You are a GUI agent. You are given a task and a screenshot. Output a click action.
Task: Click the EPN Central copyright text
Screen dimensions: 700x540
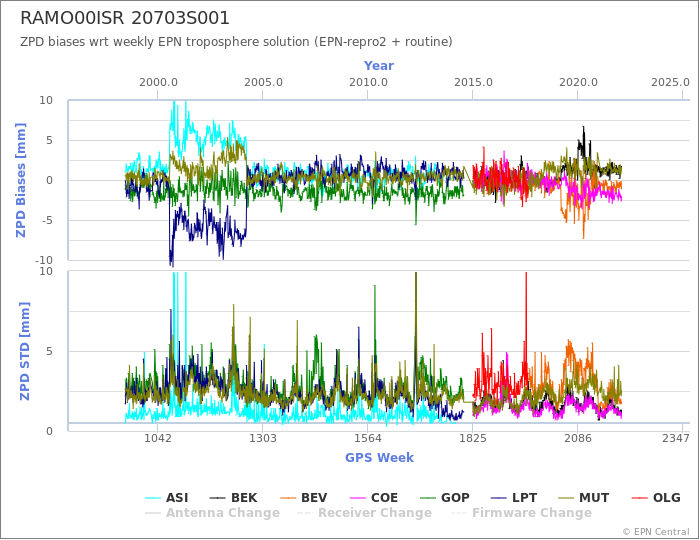656,532
